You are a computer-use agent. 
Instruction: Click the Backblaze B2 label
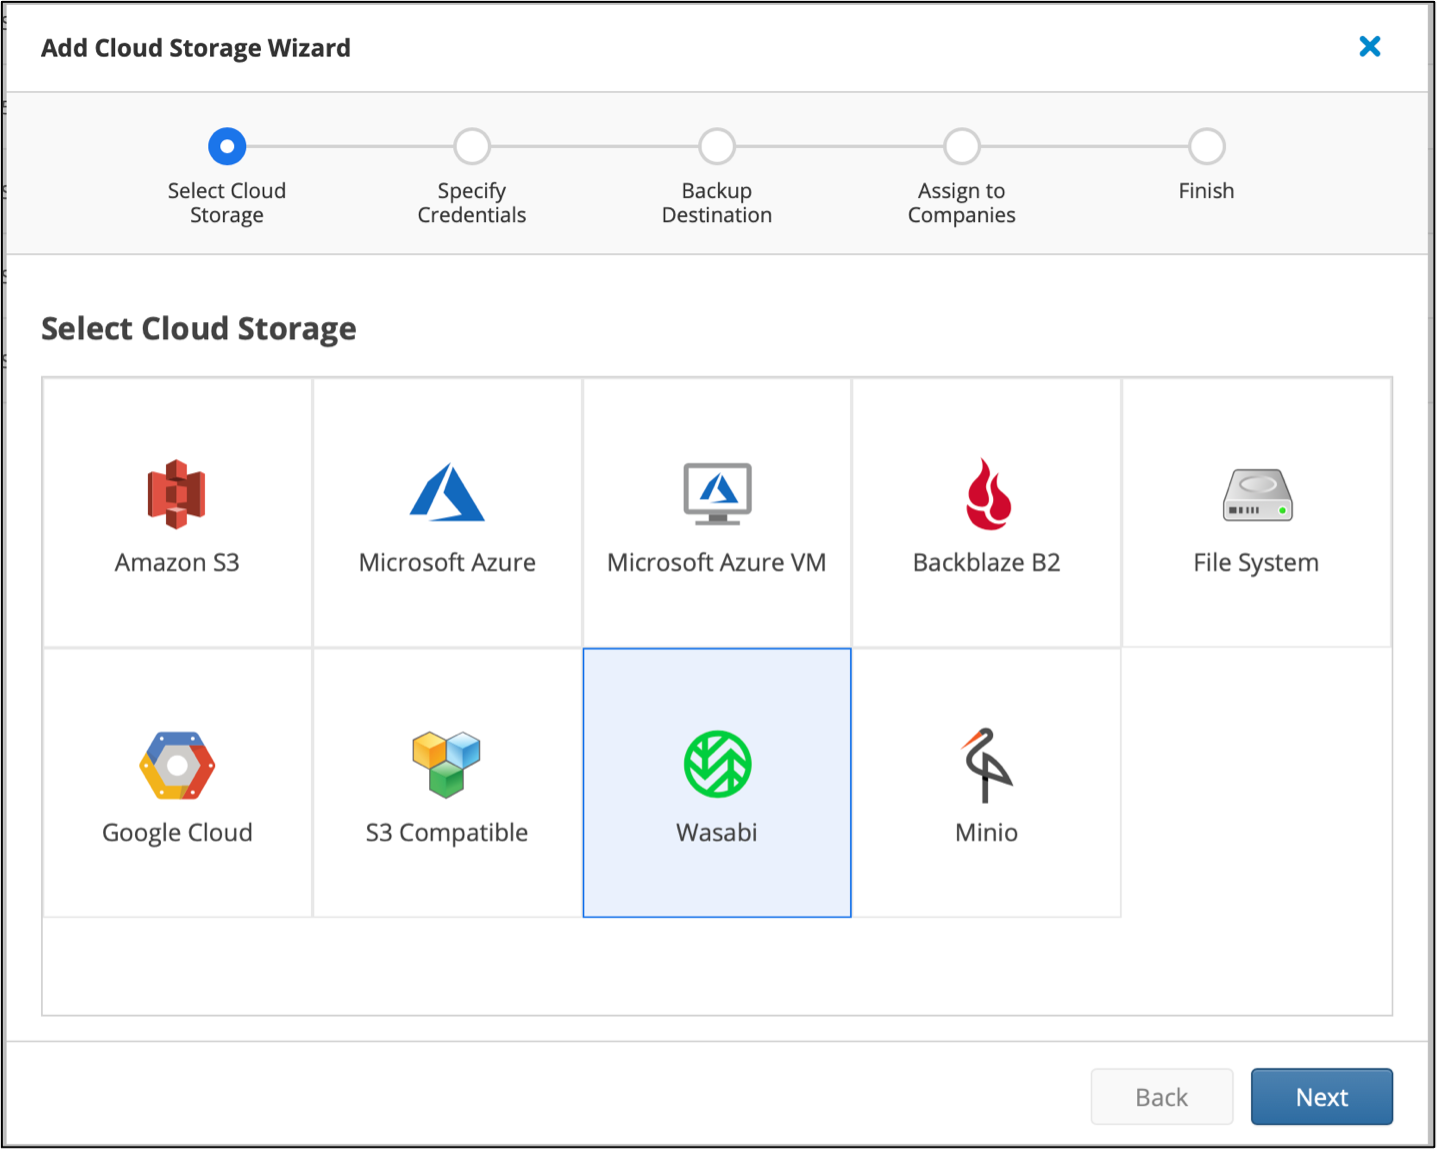[987, 562]
